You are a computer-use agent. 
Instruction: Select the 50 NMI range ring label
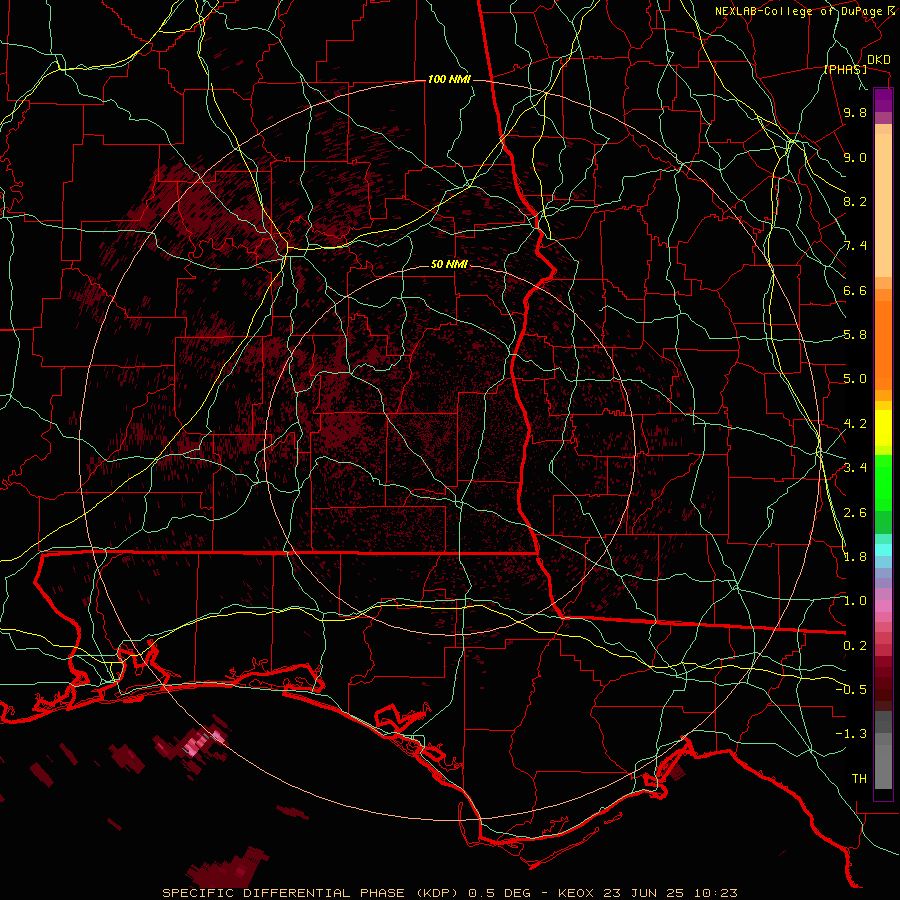point(449,264)
